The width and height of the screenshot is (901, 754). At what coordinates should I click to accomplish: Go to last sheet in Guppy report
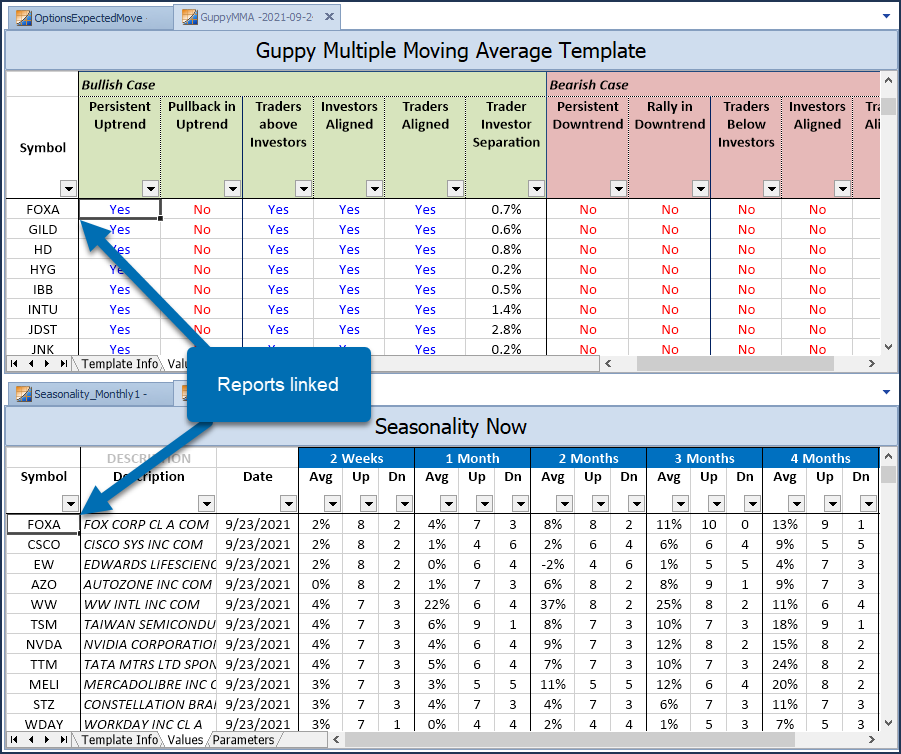(63, 363)
